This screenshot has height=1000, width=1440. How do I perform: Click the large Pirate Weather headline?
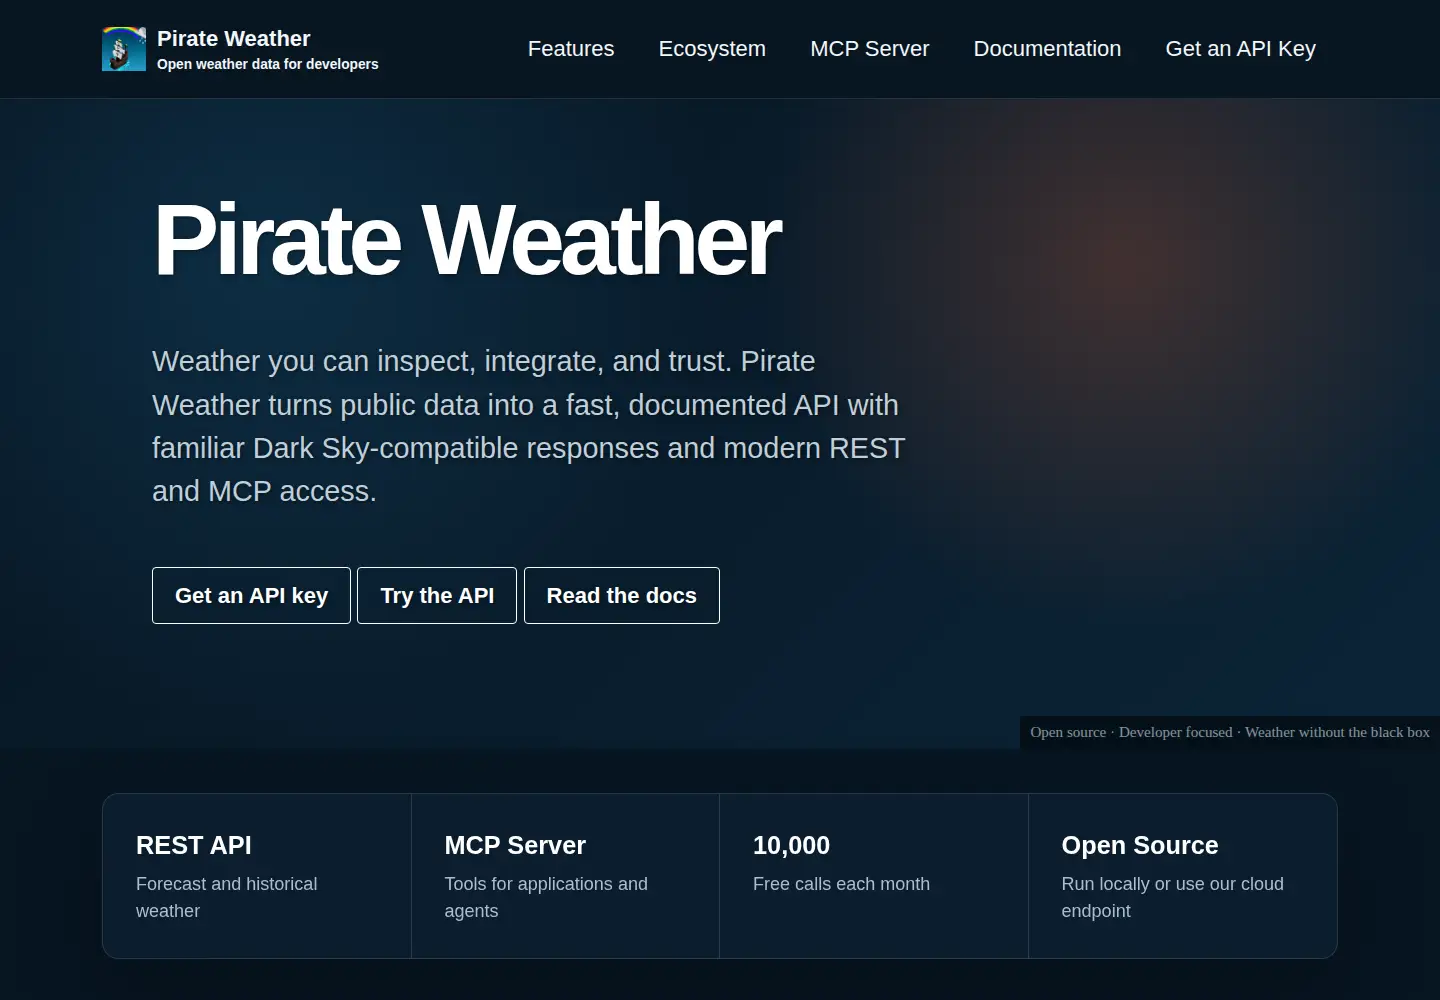coord(466,240)
